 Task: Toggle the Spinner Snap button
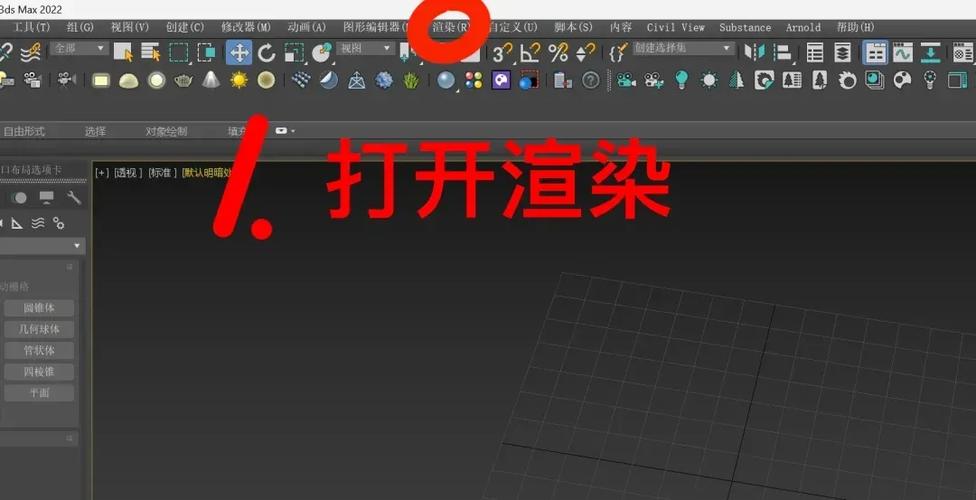[584, 53]
